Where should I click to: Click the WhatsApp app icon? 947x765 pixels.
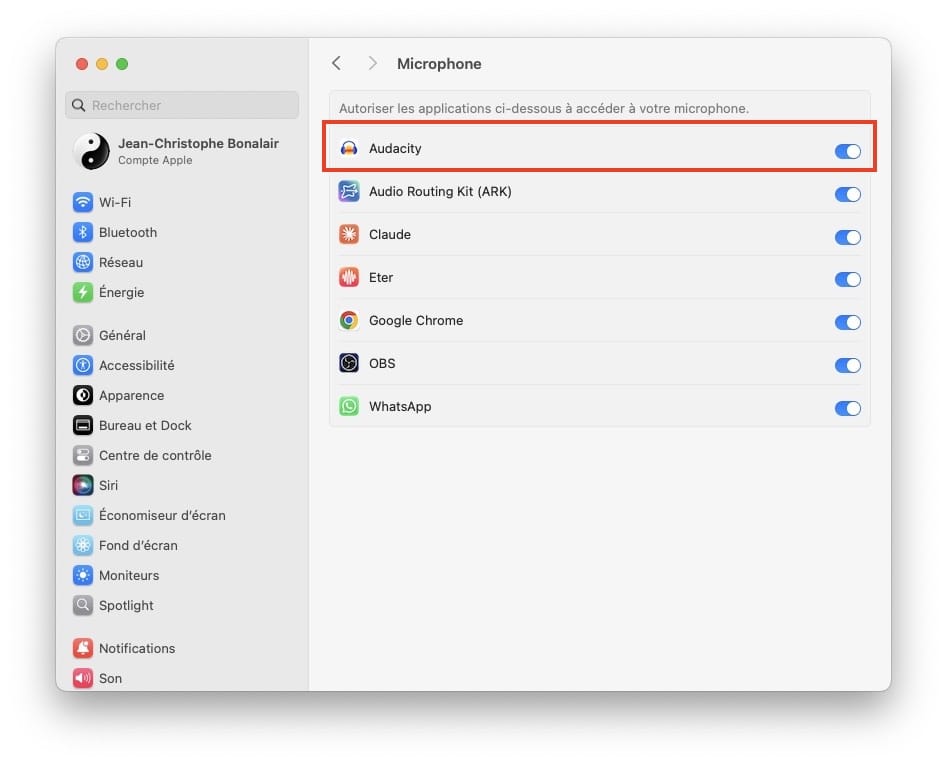(349, 406)
